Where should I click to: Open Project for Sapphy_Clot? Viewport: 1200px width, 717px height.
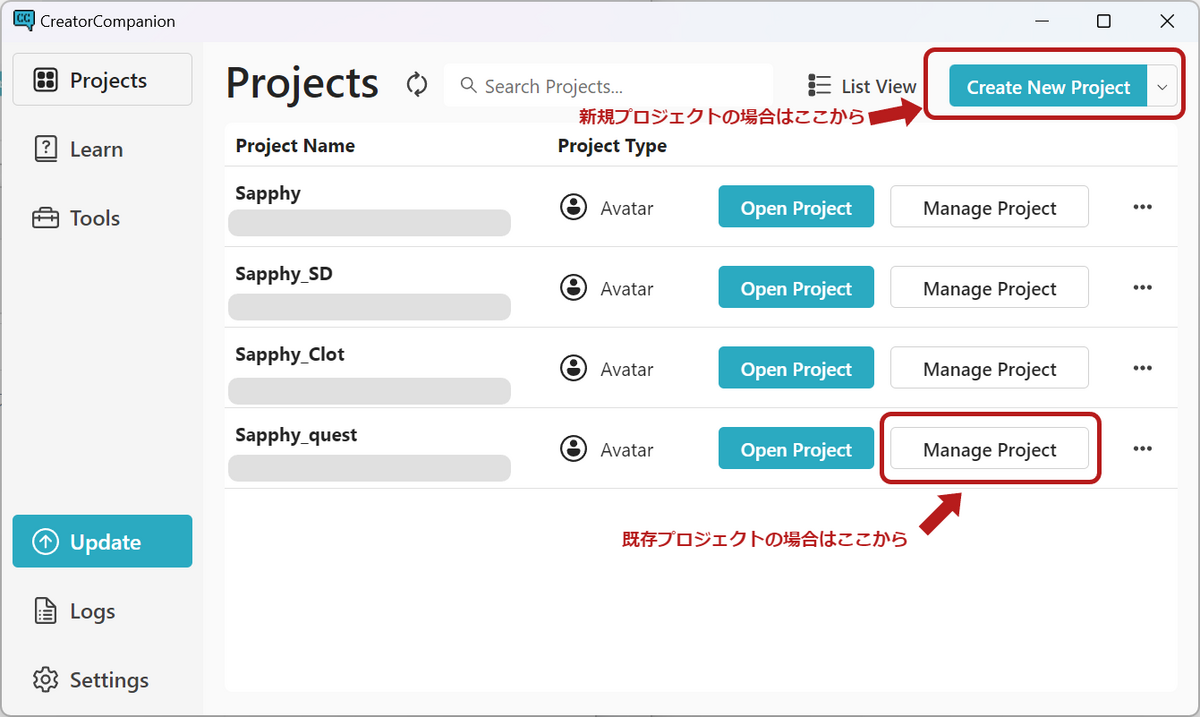pyautogui.click(x=796, y=369)
